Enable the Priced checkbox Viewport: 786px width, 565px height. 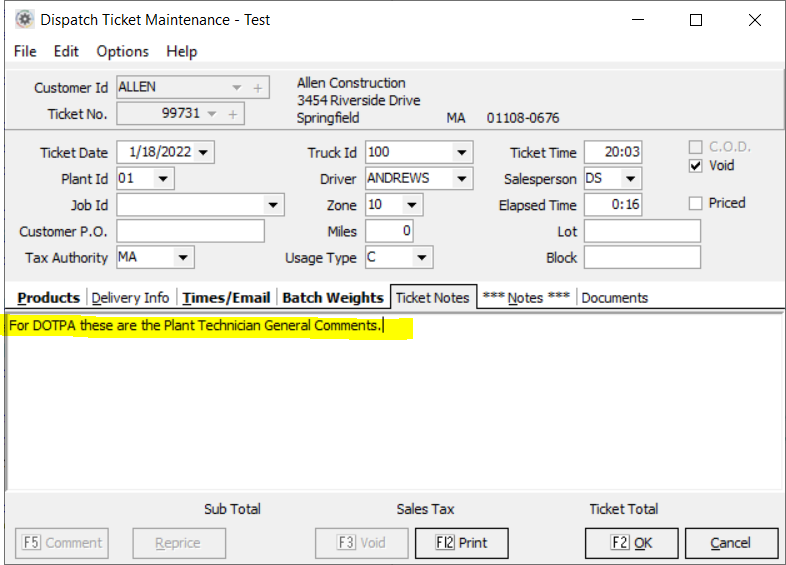coord(696,203)
